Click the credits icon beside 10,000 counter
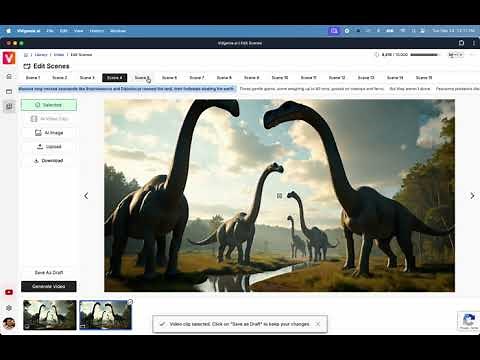This screenshot has height=360, width=480. (377, 55)
